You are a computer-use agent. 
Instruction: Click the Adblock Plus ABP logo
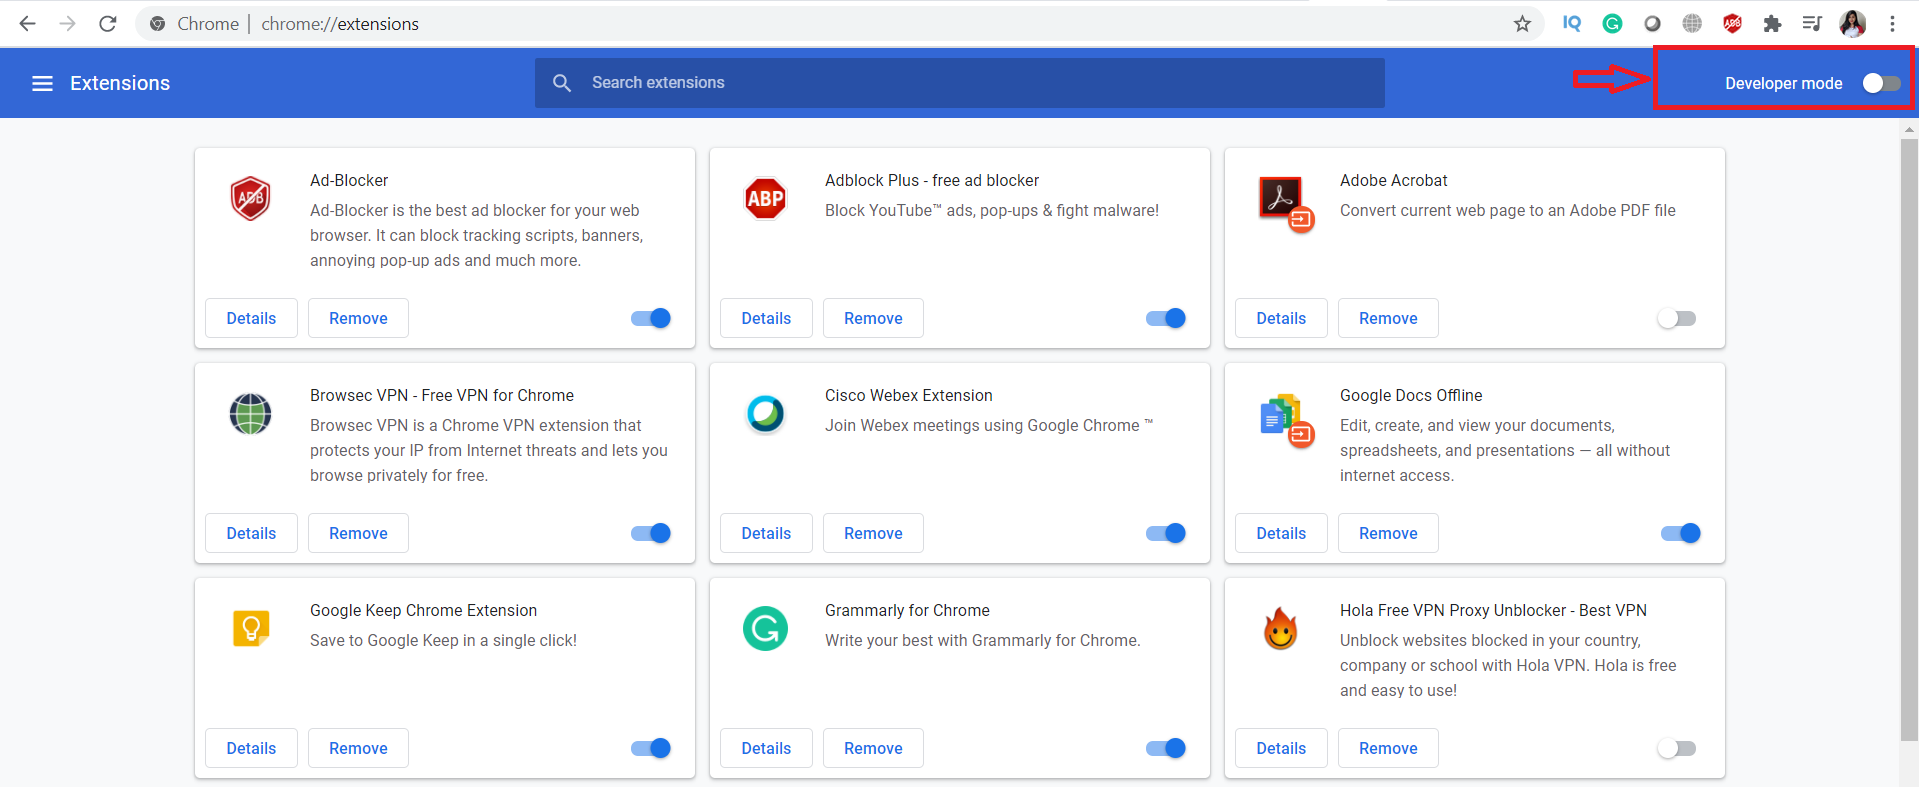click(x=765, y=198)
